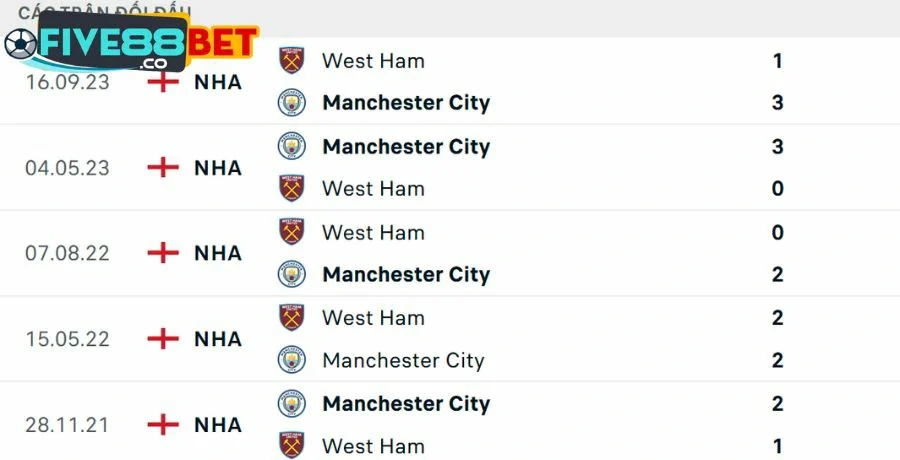This screenshot has height=460, width=900.
Task: Click Manchester City crest in 04.05.23 match
Action: click(291, 147)
